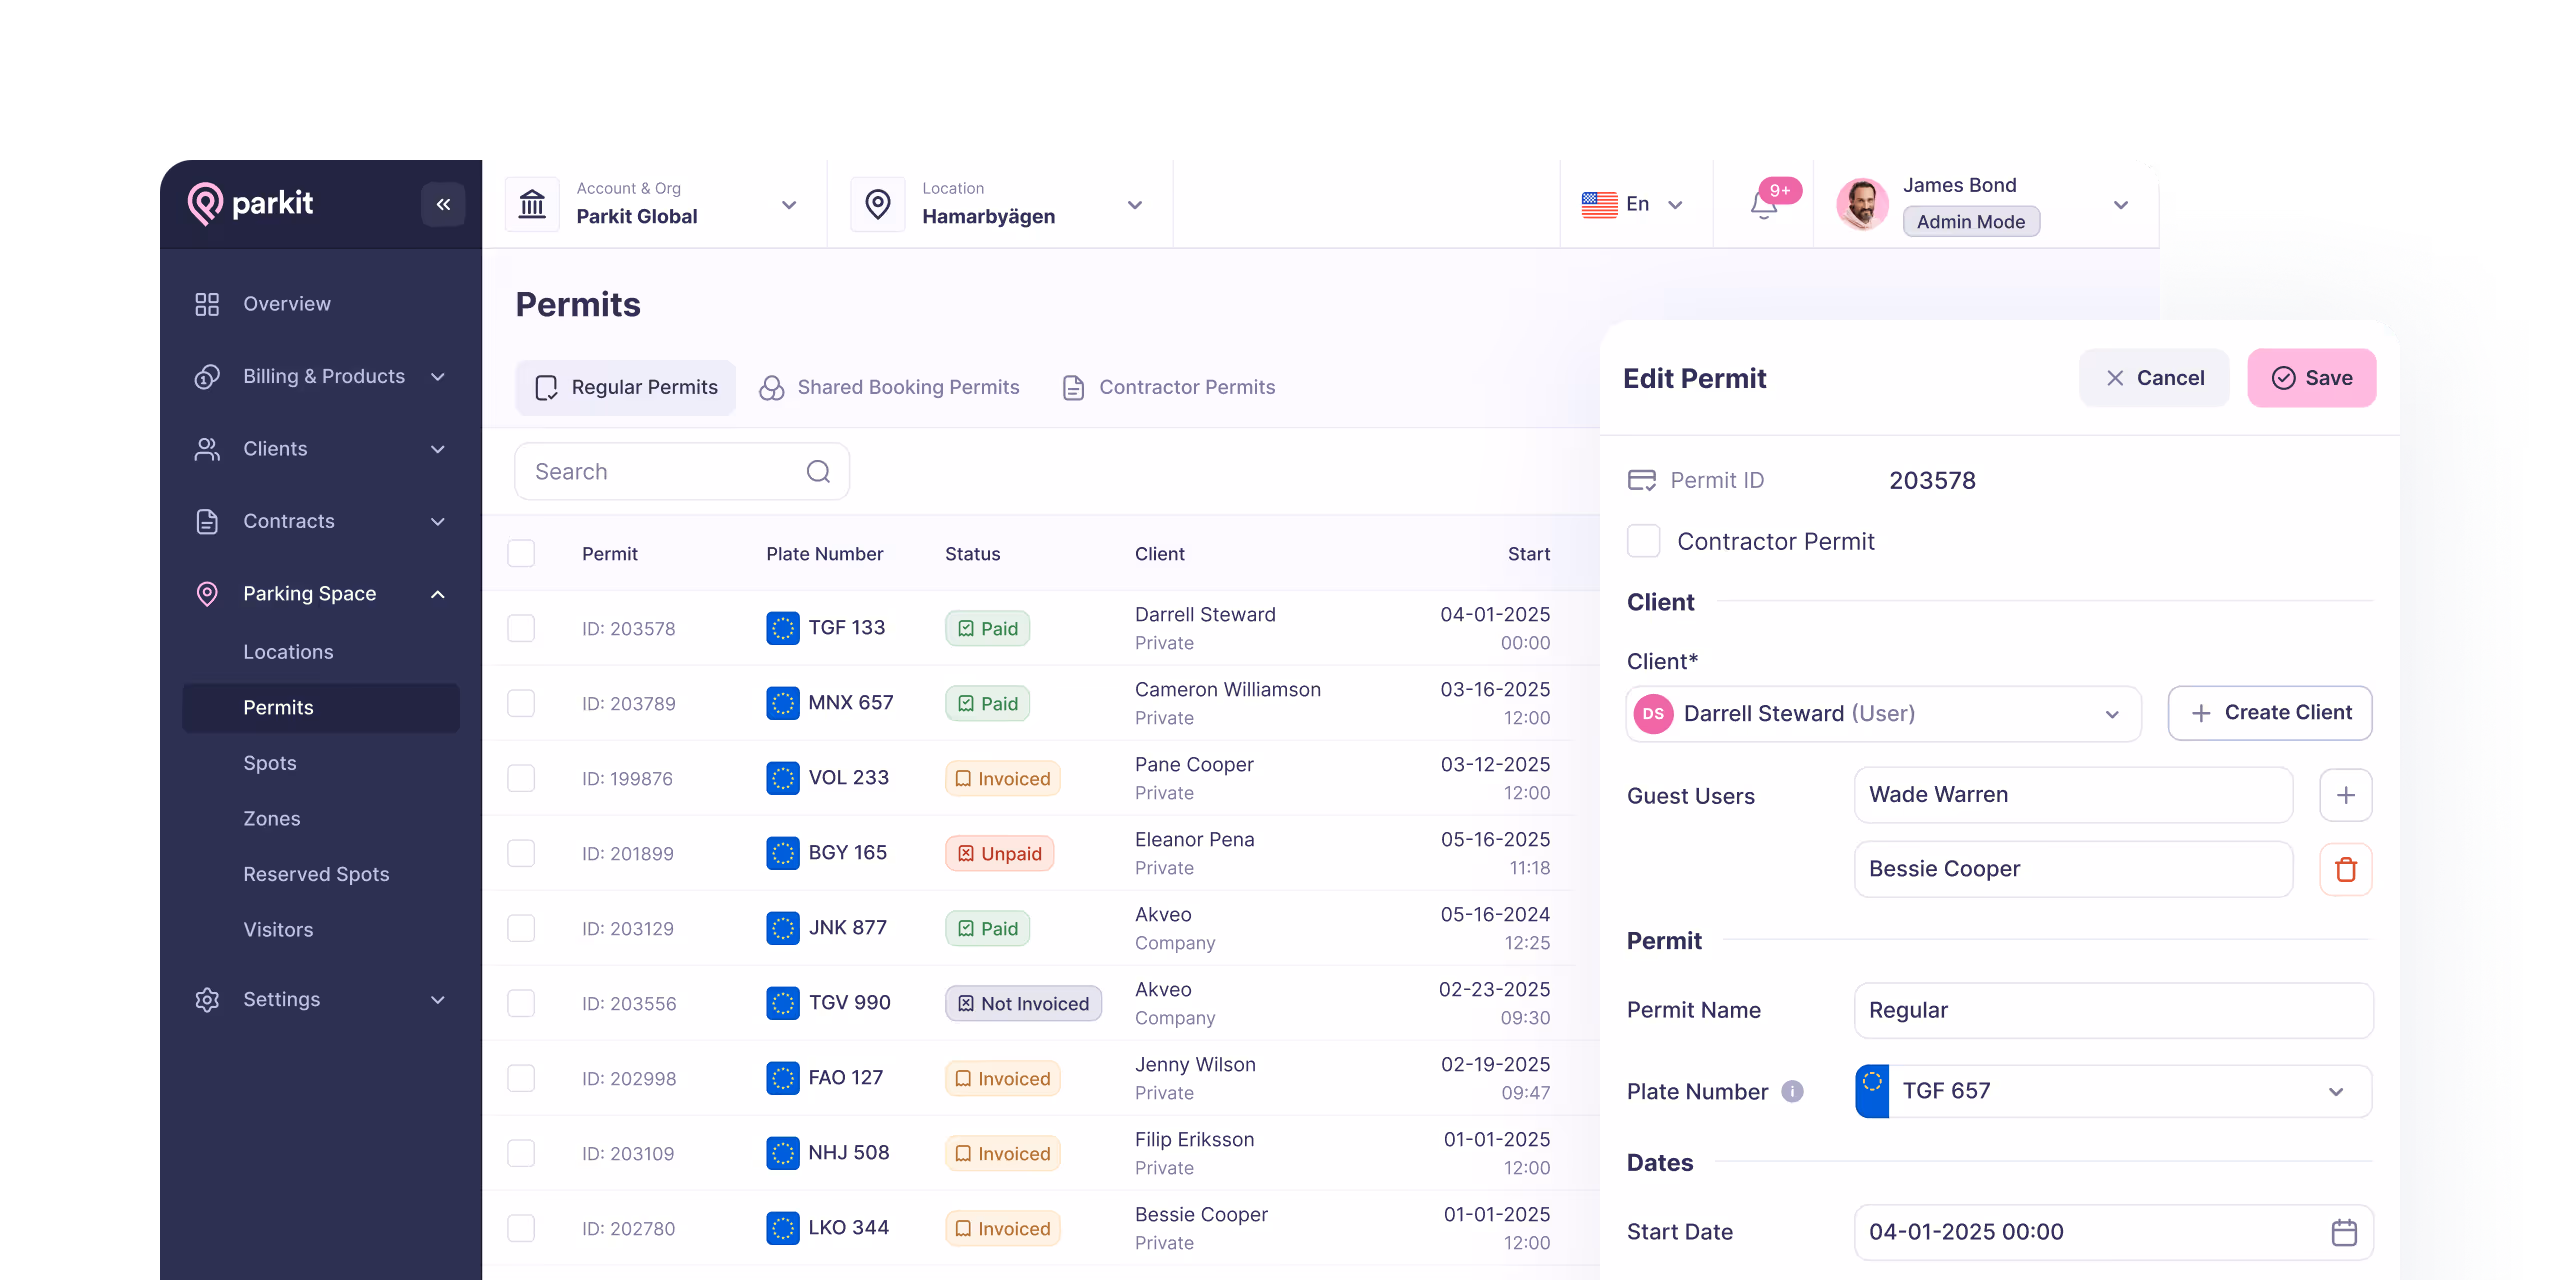Switch to Contractor Permits tab

[1168, 388]
